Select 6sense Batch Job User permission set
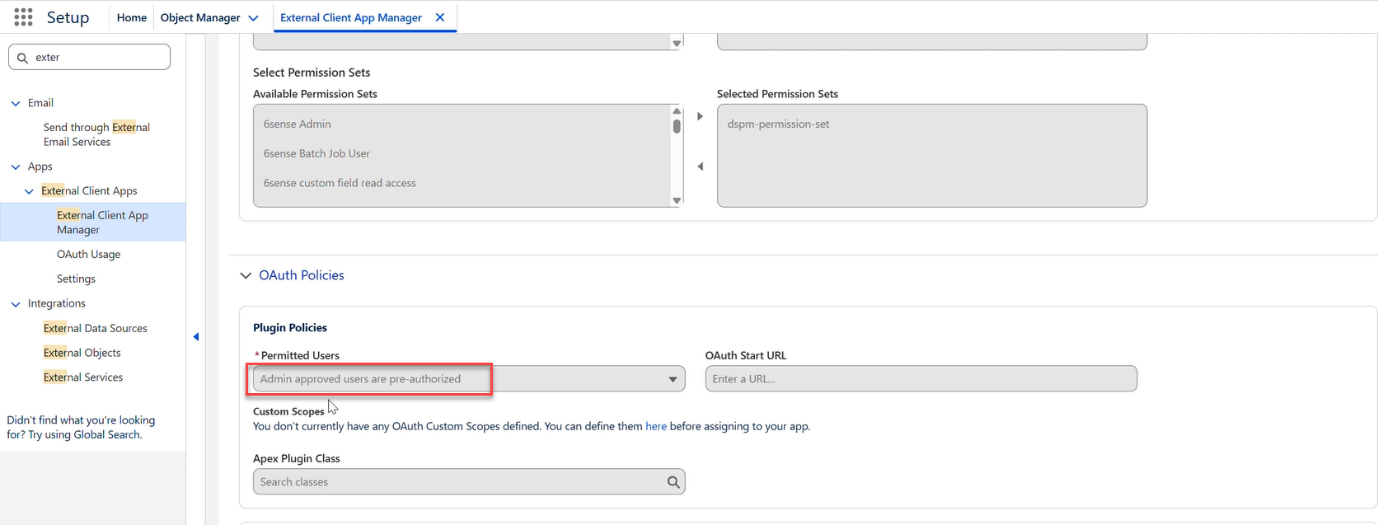The image size is (1378, 525). 316,154
